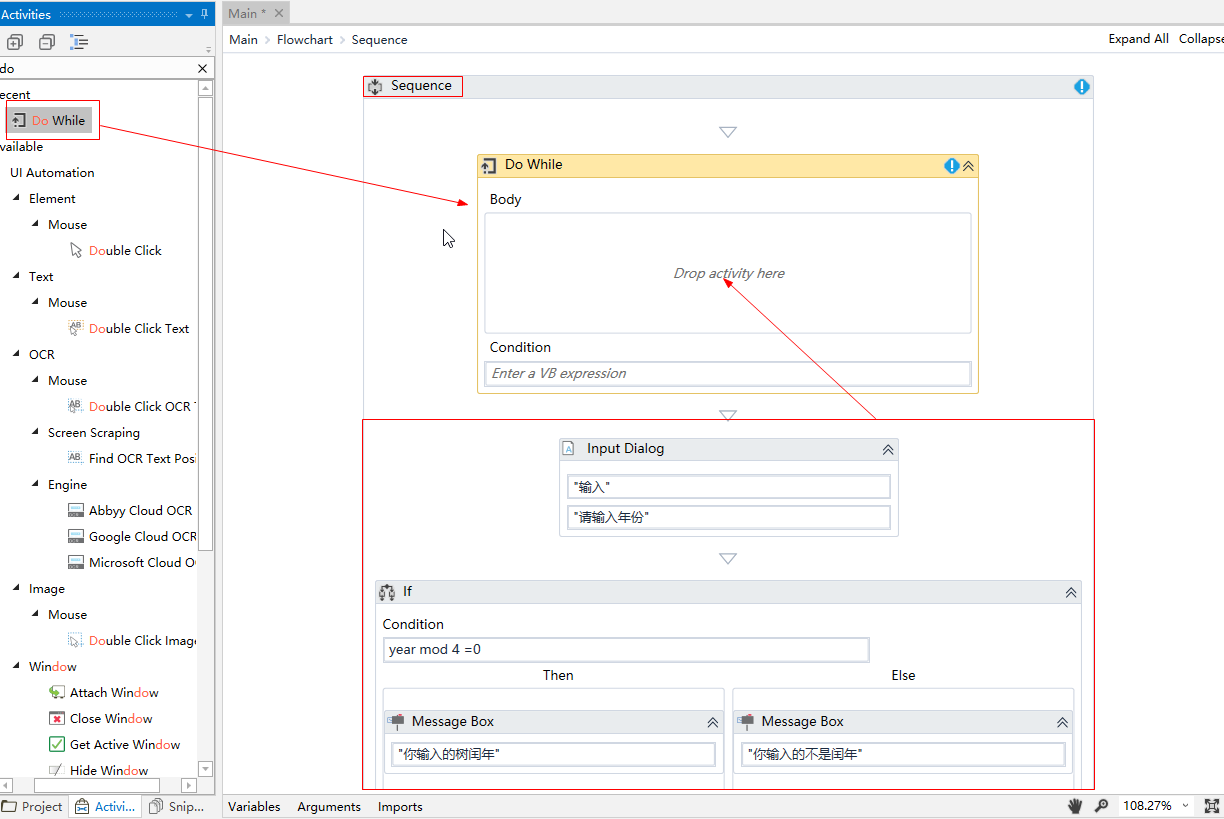Screen dimensions: 1224x819
Task: Click the fit-to-screen icon in status bar
Action: (x=1213, y=806)
